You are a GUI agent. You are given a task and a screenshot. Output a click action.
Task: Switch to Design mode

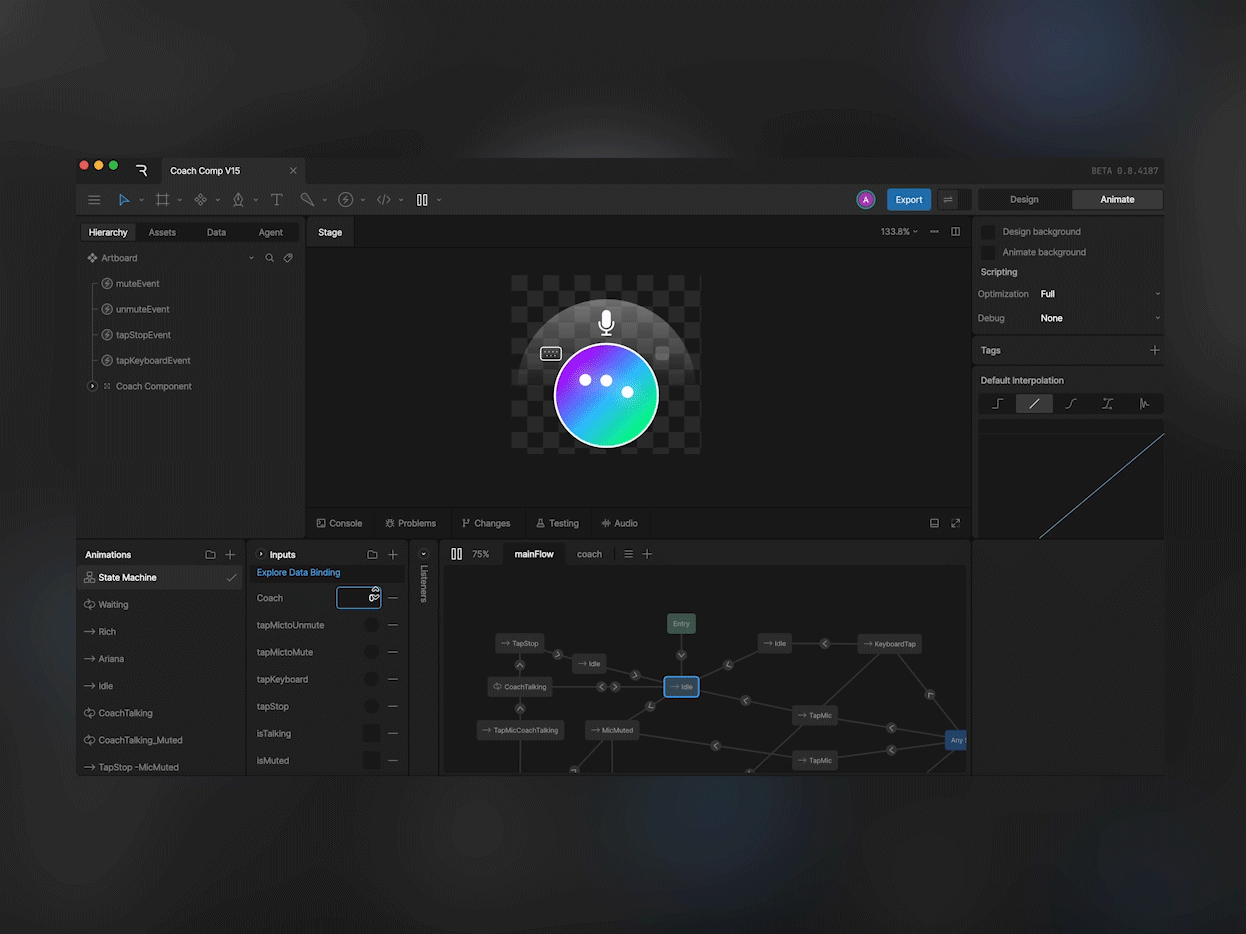tap(1024, 200)
